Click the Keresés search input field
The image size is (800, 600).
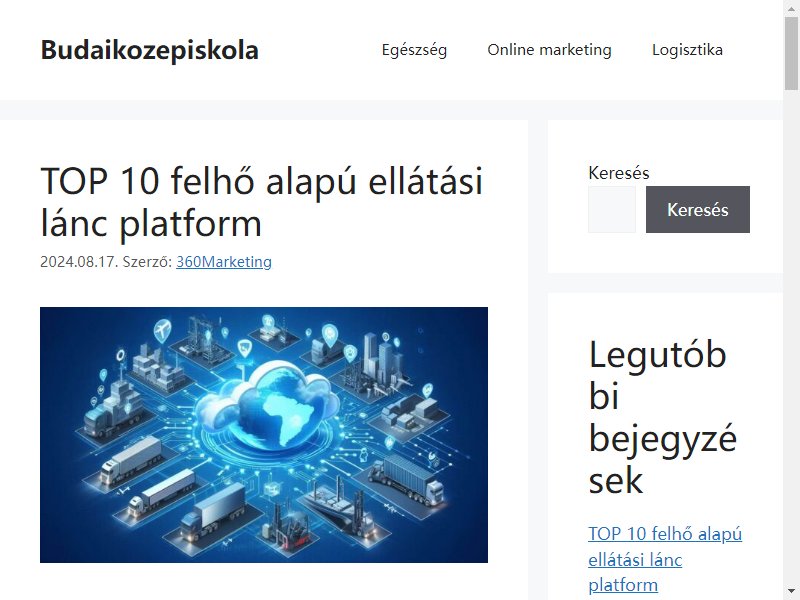[612, 209]
